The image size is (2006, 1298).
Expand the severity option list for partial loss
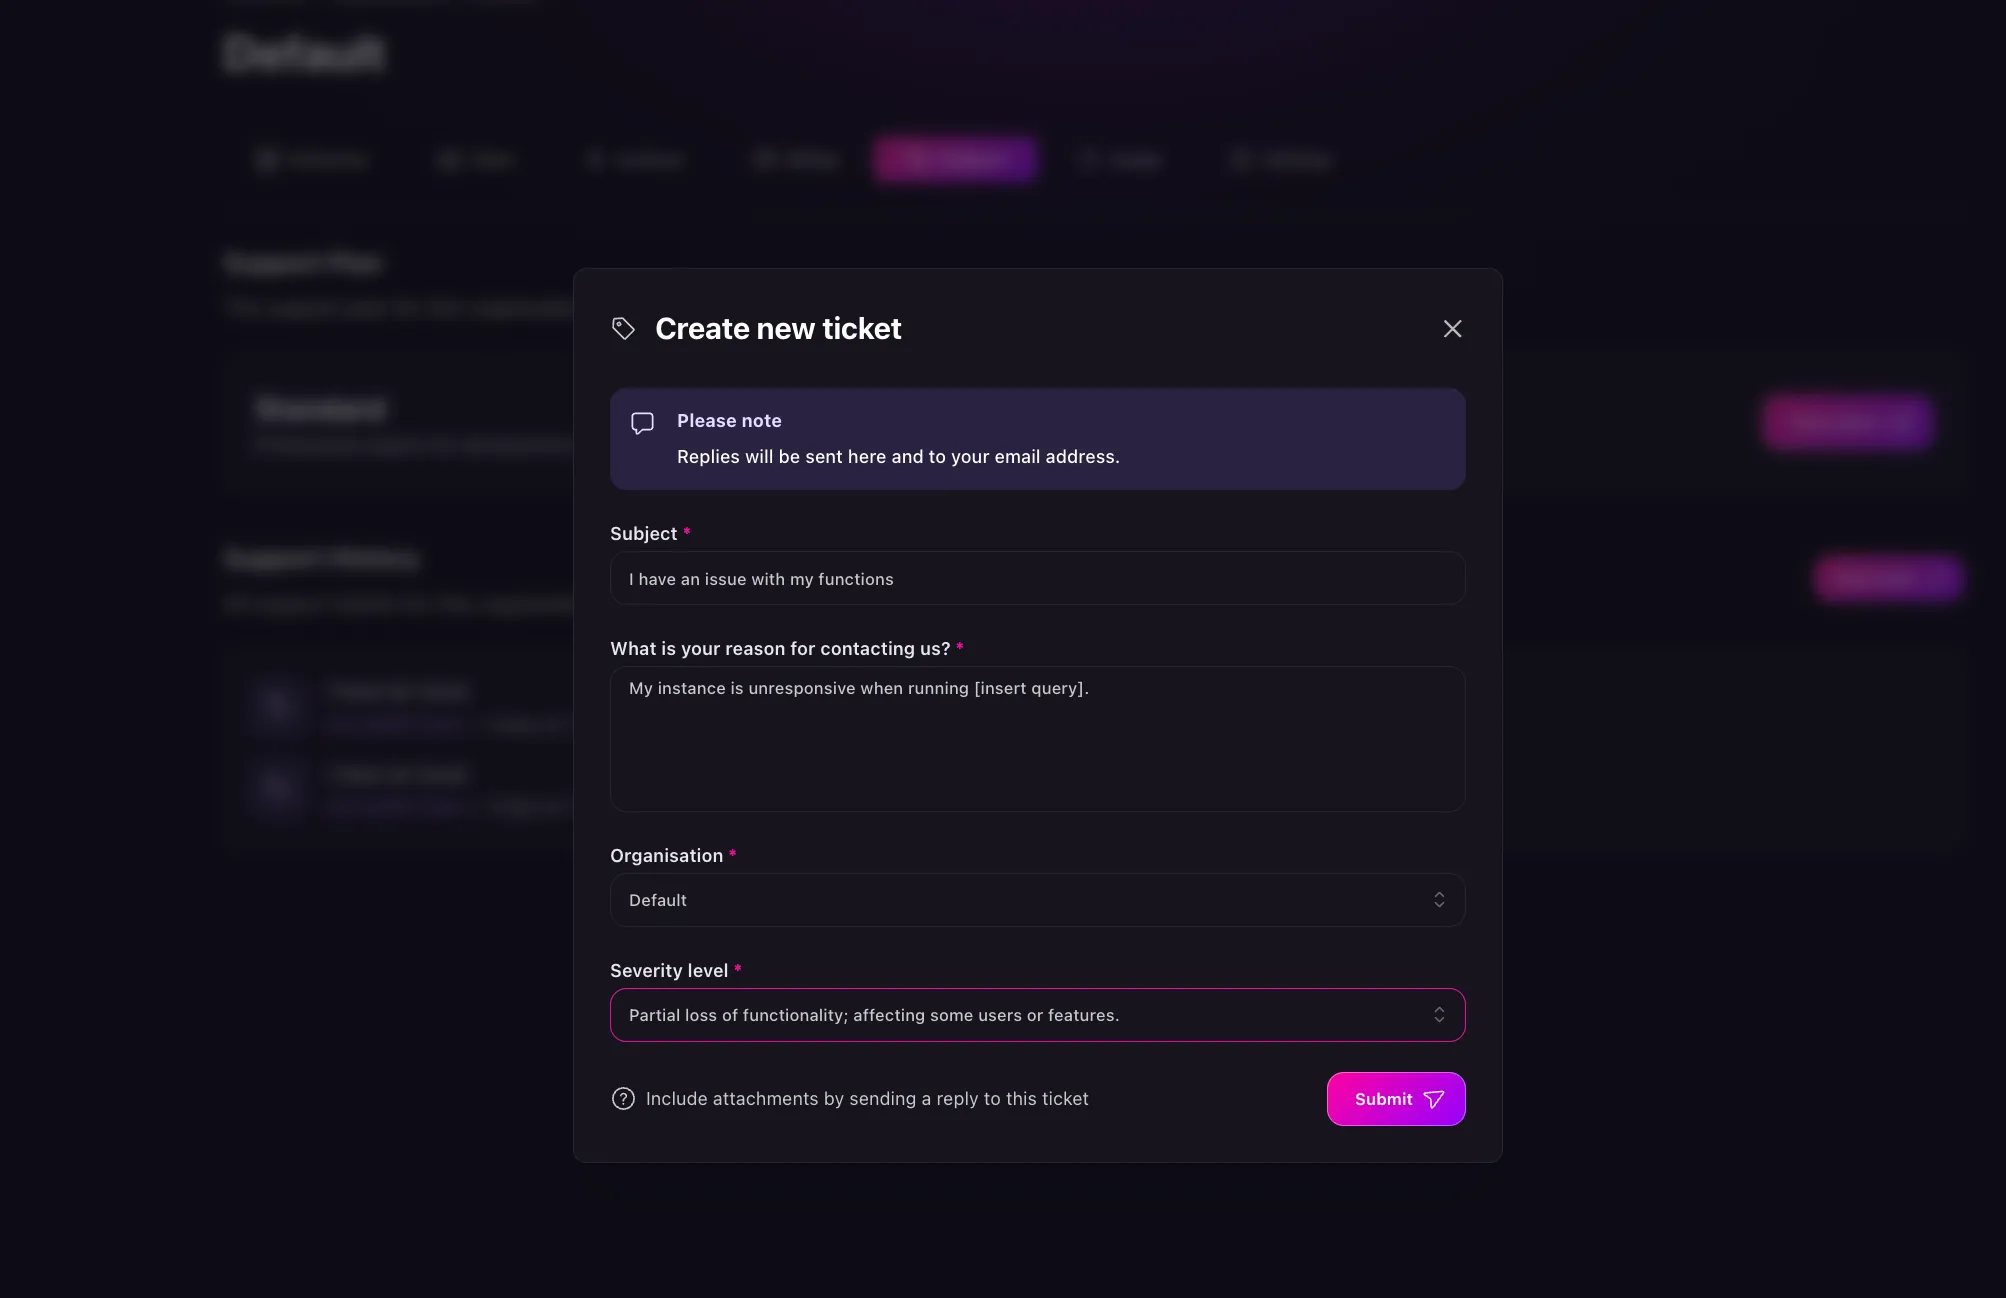point(1037,1014)
